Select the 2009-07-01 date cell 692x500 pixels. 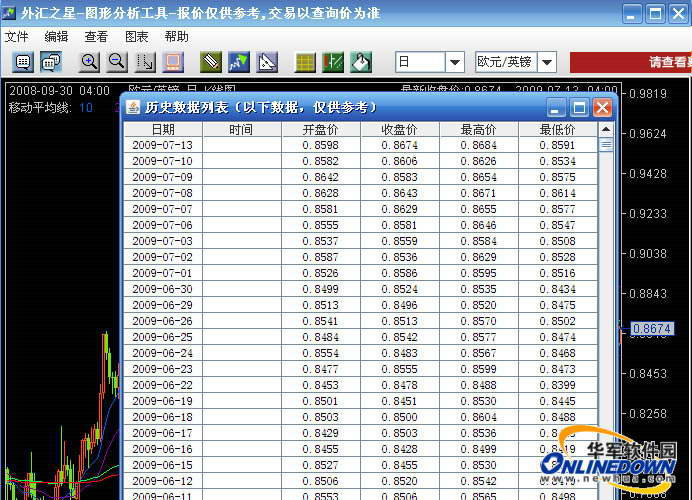163,273
